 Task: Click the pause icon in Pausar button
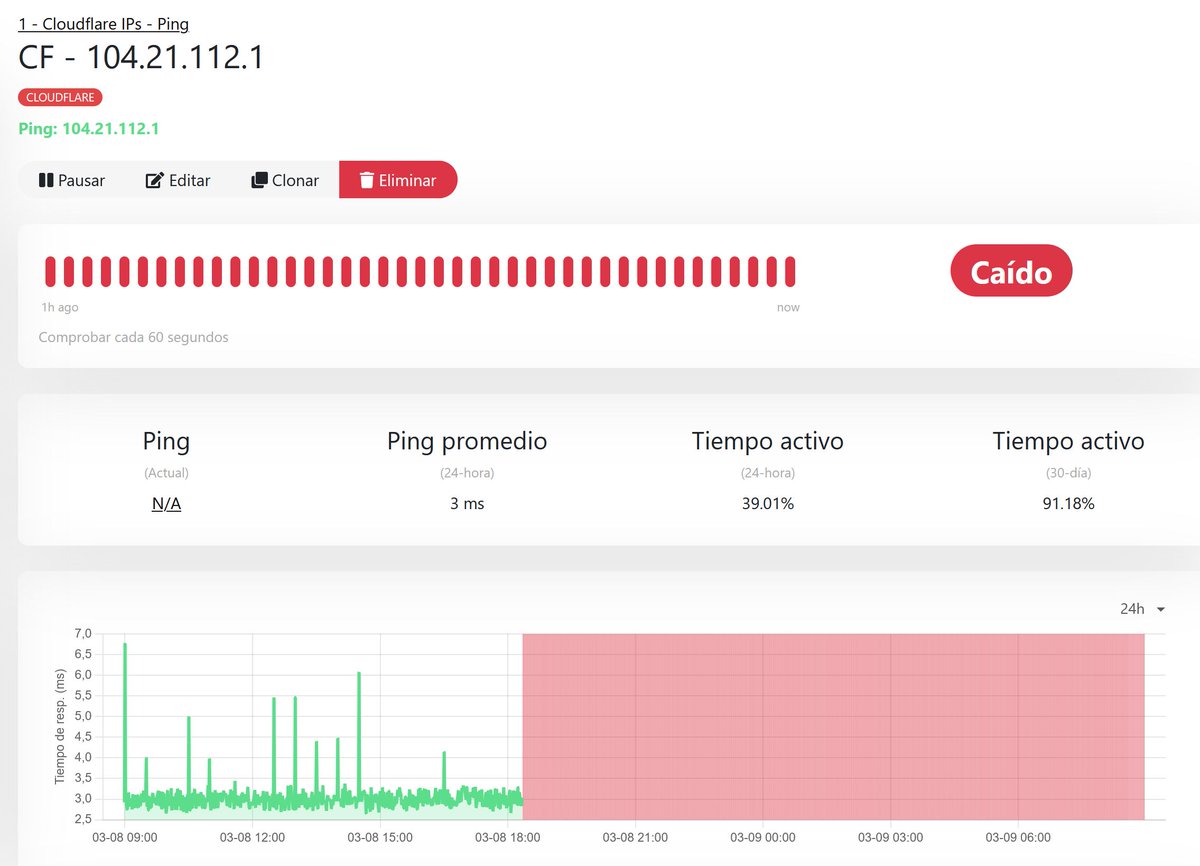tap(45, 180)
